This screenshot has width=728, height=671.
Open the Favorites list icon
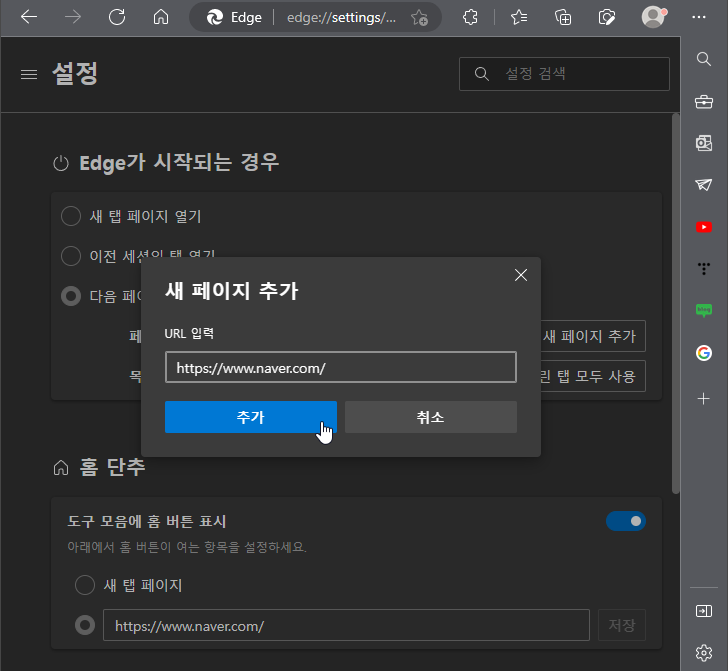coord(519,17)
